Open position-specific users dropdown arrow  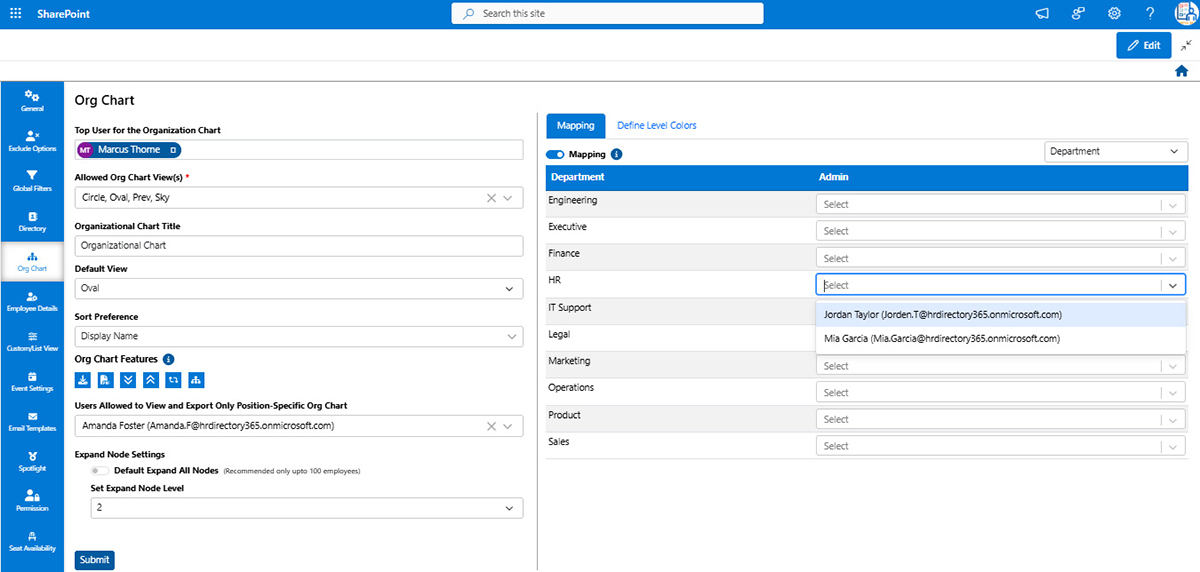click(509, 426)
